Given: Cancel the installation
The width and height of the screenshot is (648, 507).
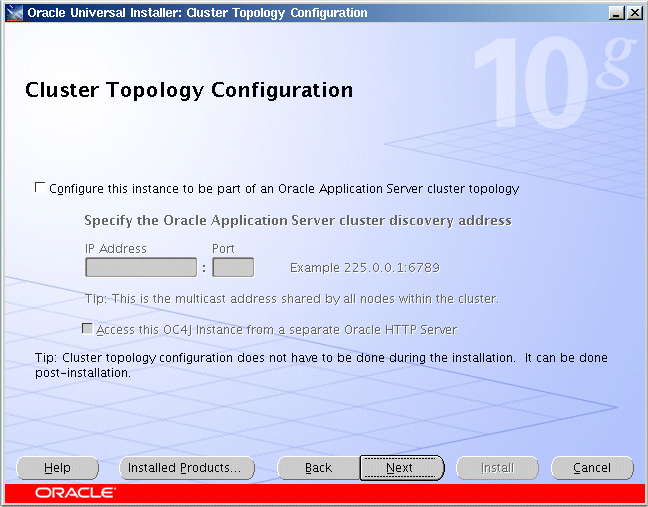Looking at the screenshot, I should coord(592,468).
